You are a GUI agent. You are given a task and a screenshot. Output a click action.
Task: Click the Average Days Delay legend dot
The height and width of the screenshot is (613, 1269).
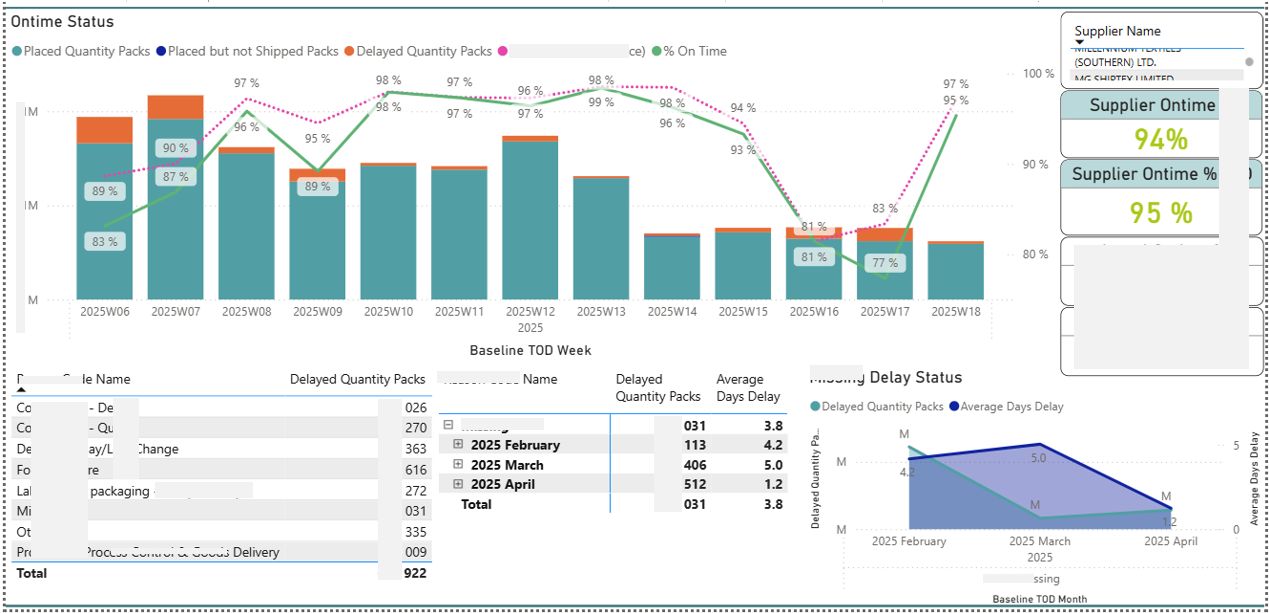[953, 407]
